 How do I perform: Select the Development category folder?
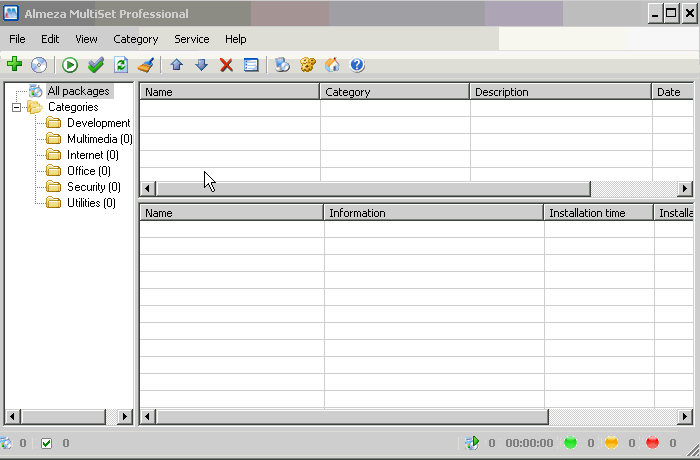click(99, 123)
